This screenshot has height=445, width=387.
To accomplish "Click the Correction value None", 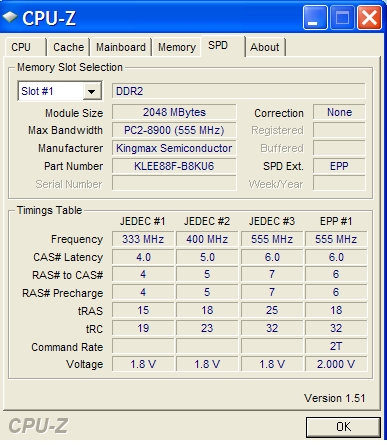I will click(339, 112).
